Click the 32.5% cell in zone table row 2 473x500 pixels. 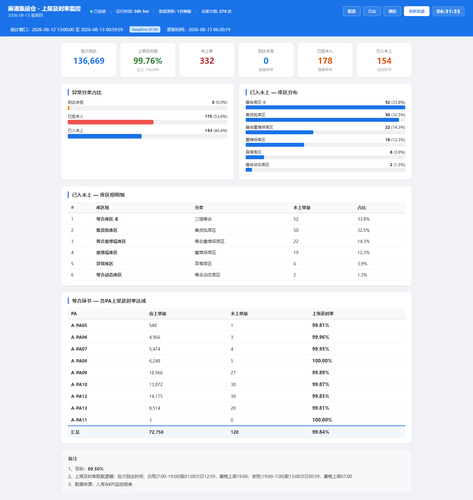pos(363,230)
